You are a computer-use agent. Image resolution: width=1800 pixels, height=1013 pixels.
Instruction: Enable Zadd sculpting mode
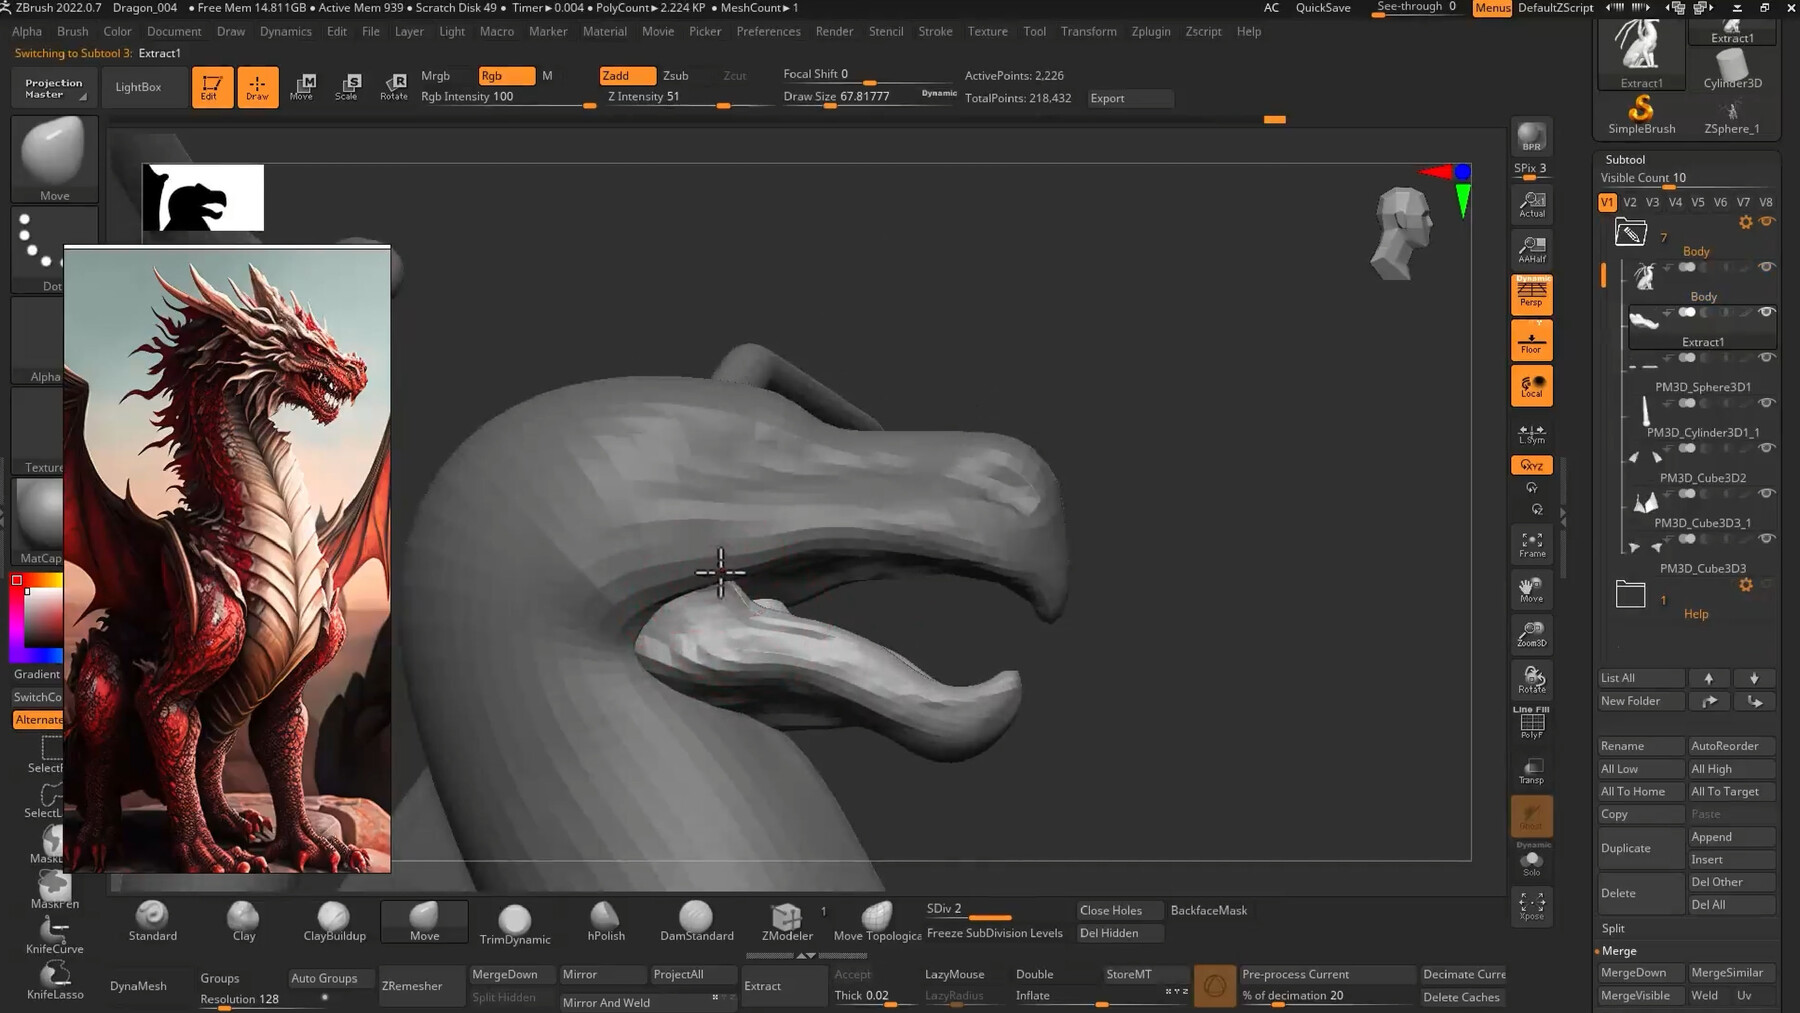click(x=626, y=75)
